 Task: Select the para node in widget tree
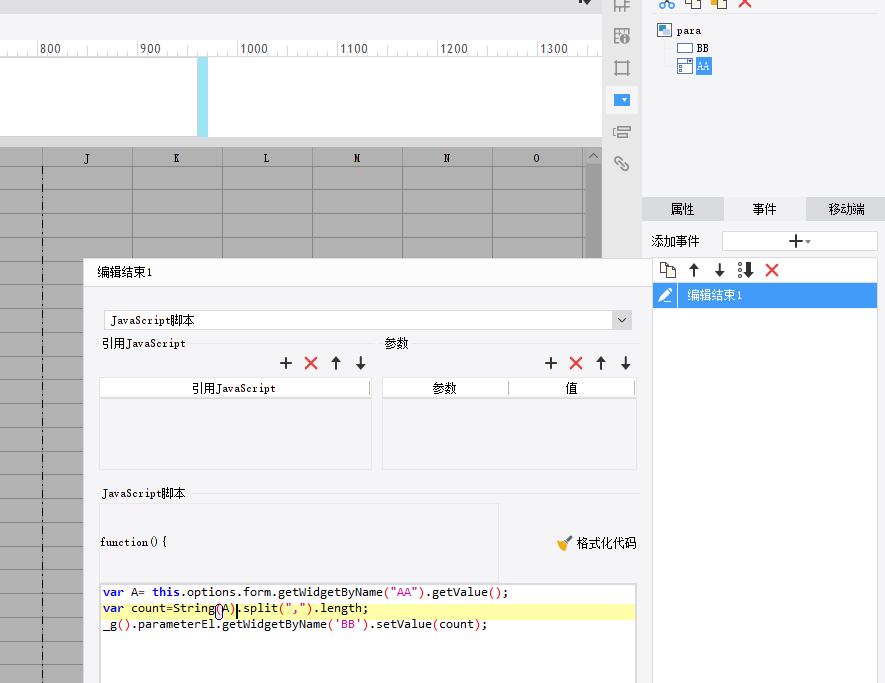[689, 30]
